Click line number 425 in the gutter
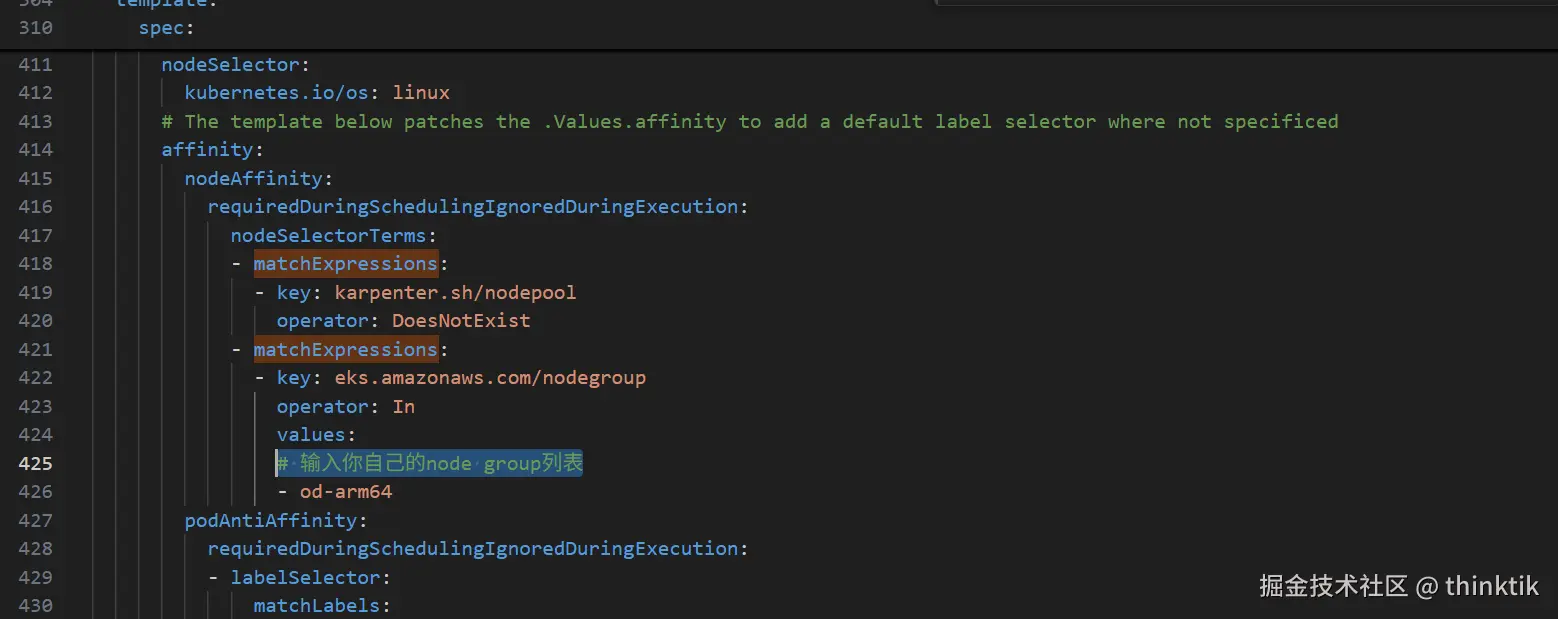 pos(35,463)
